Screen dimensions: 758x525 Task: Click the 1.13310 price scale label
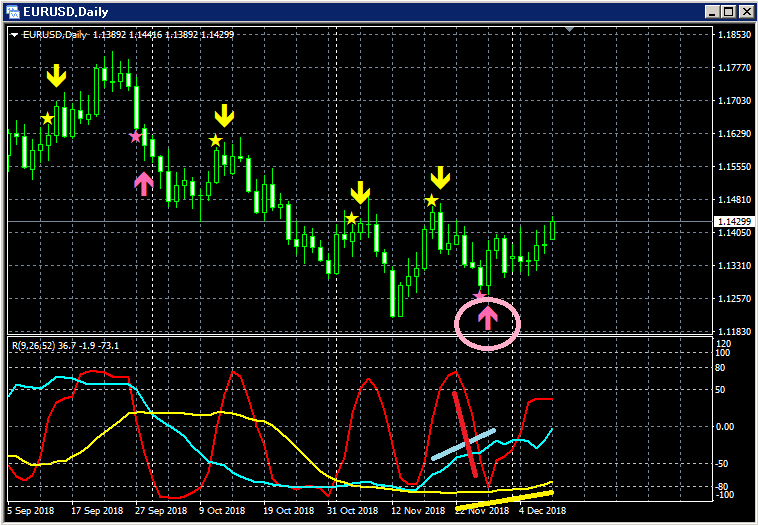click(734, 265)
